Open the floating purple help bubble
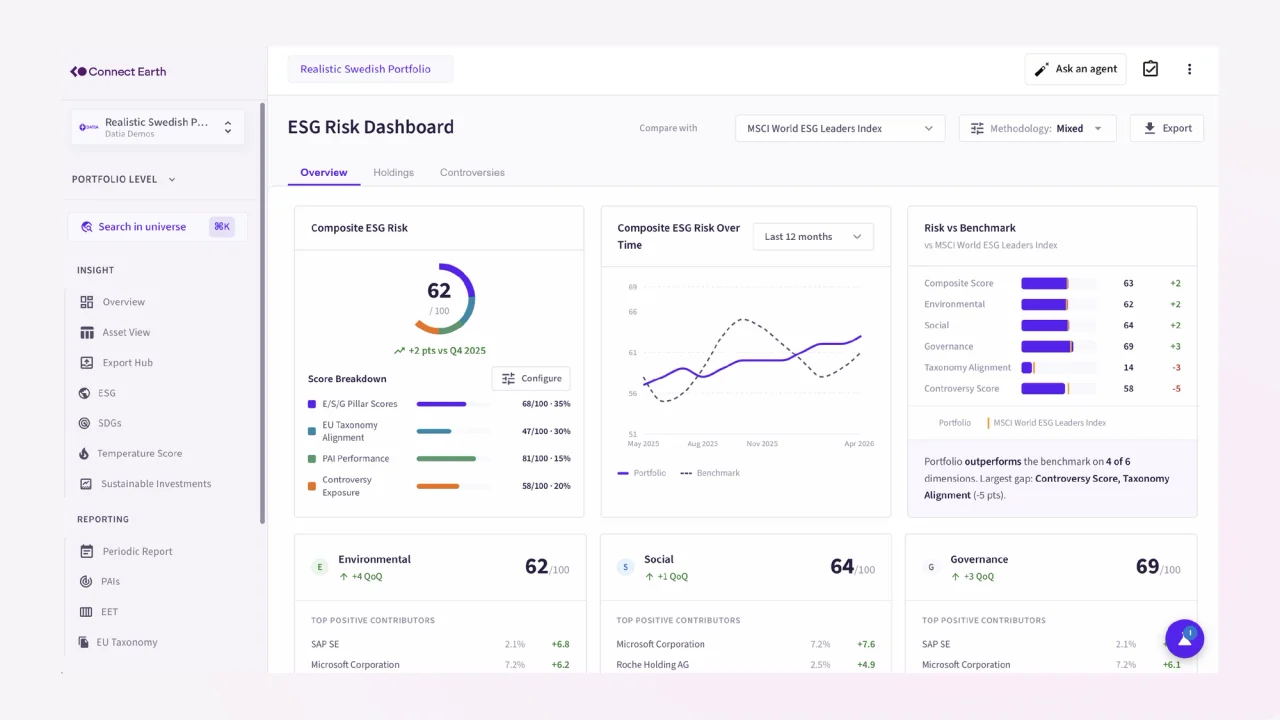1280x720 pixels. pos(1185,638)
